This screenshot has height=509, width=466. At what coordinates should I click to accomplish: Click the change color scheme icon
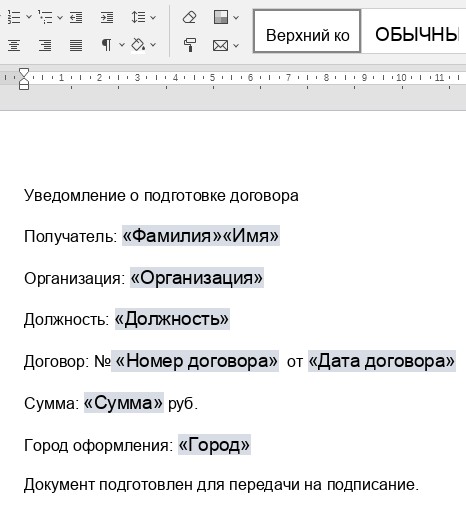click(221, 17)
